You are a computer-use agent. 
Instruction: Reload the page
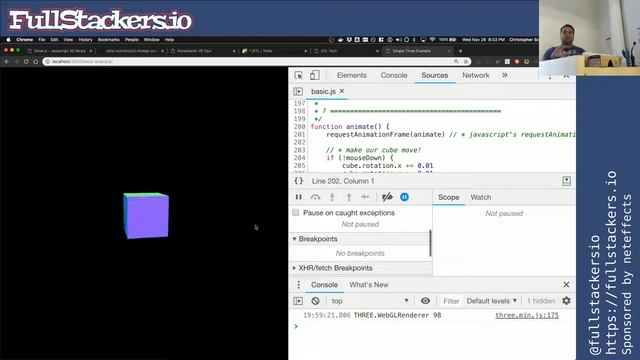click(26, 62)
